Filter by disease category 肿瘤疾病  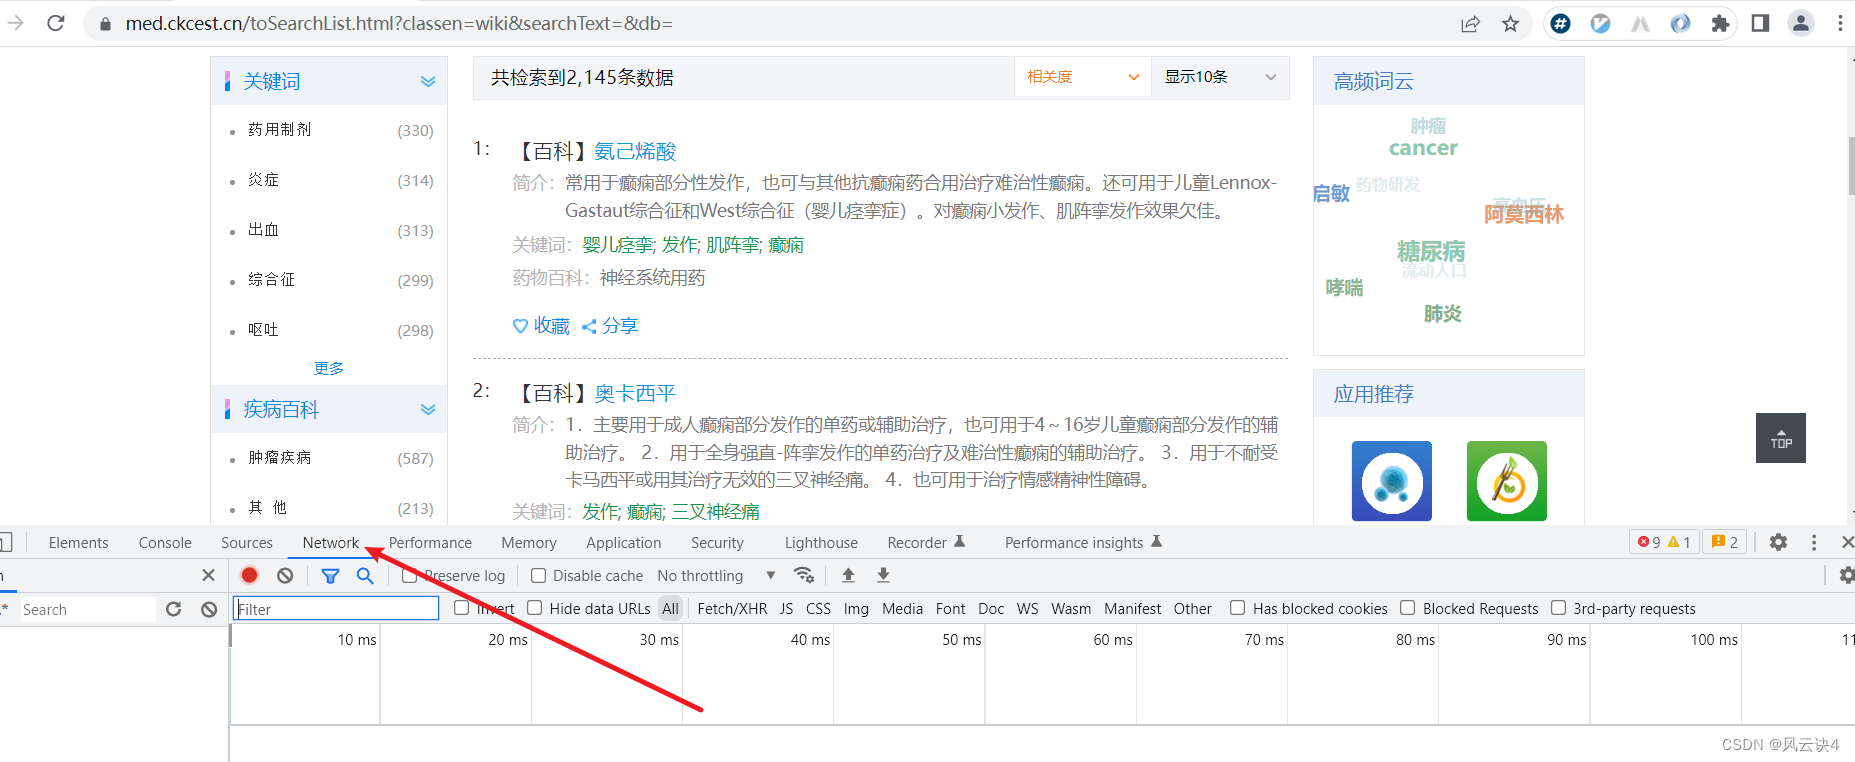(279, 458)
